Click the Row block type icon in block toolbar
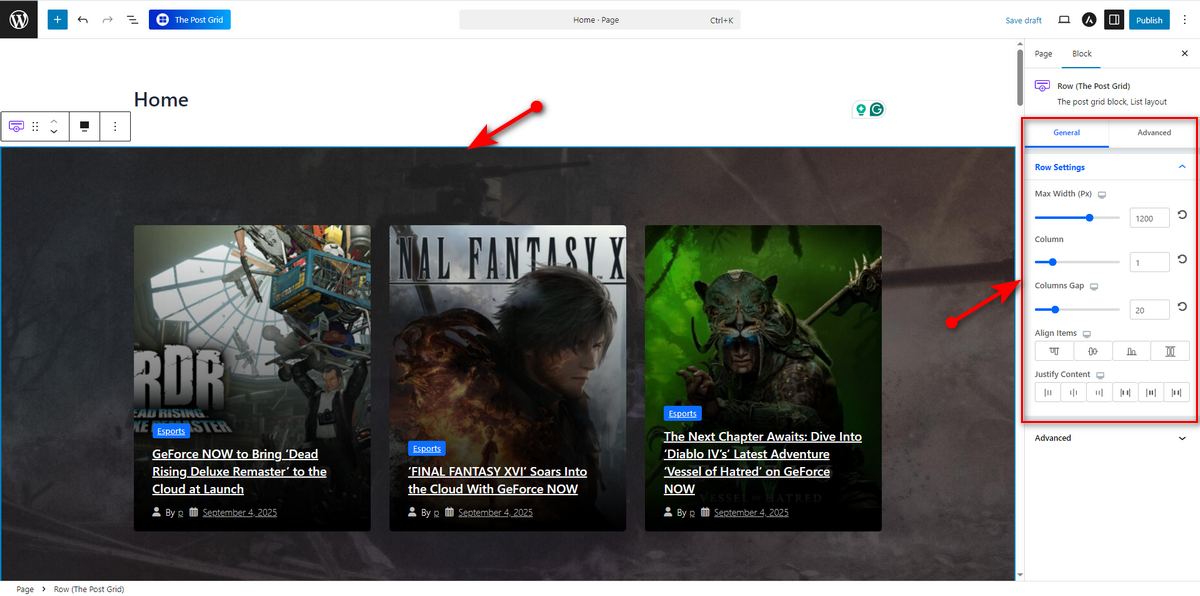This screenshot has width=1200, height=596. pyautogui.click(x=17, y=126)
